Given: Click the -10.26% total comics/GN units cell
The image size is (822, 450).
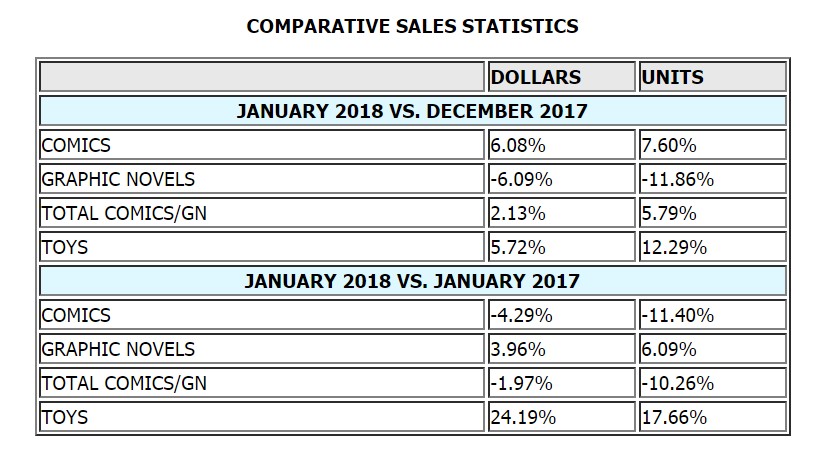Looking at the screenshot, I should pyautogui.click(x=712, y=383).
